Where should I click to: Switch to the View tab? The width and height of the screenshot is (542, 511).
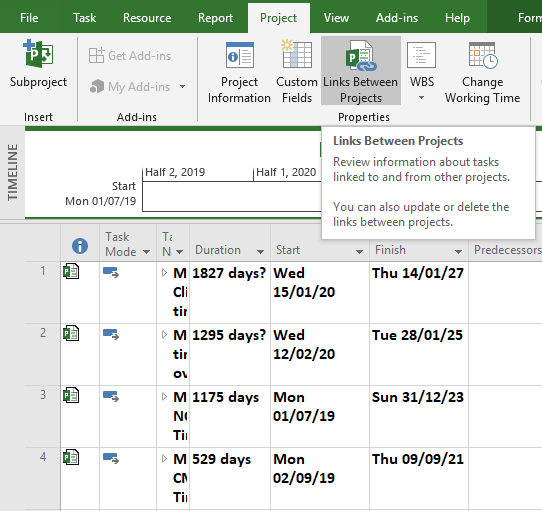tap(336, 18)
